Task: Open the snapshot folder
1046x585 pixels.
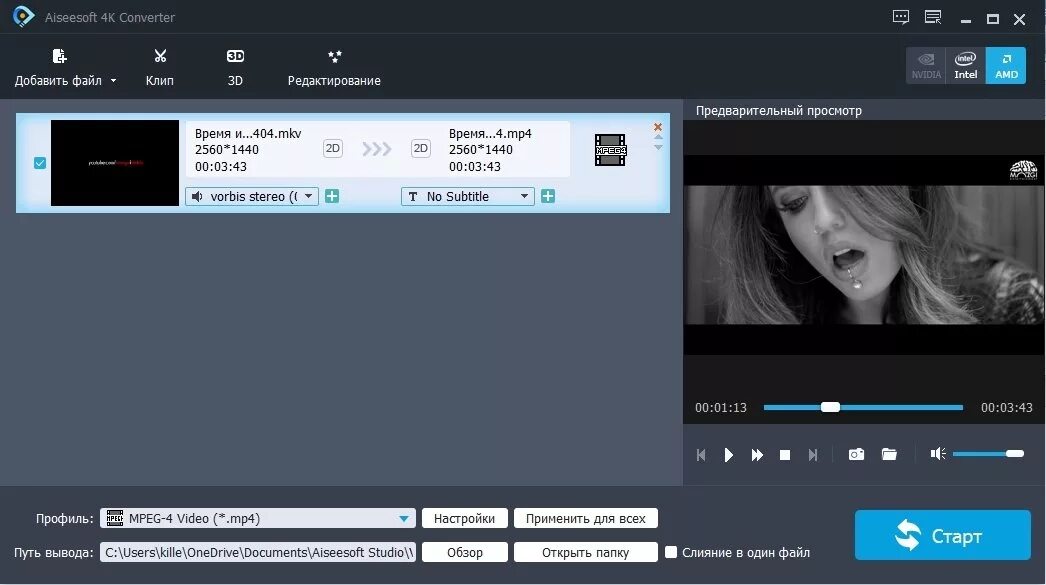Action: point(889,454)
